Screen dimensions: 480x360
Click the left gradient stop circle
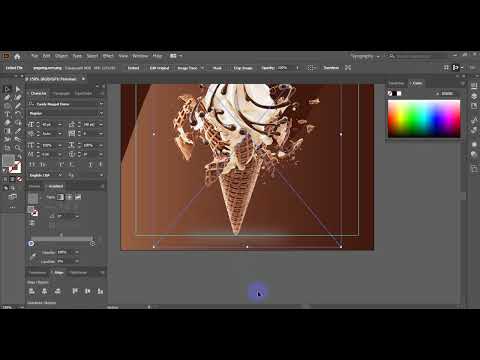pos(31,244)
